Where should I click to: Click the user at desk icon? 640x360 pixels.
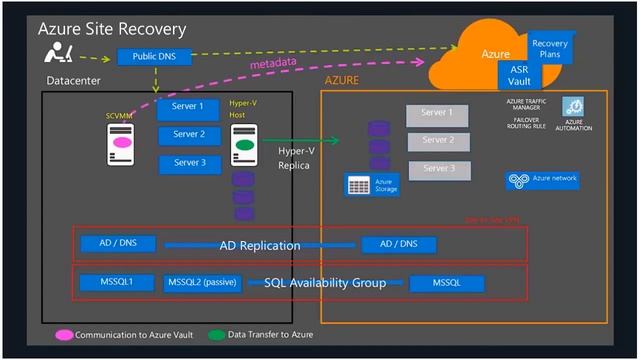point(58,52)
